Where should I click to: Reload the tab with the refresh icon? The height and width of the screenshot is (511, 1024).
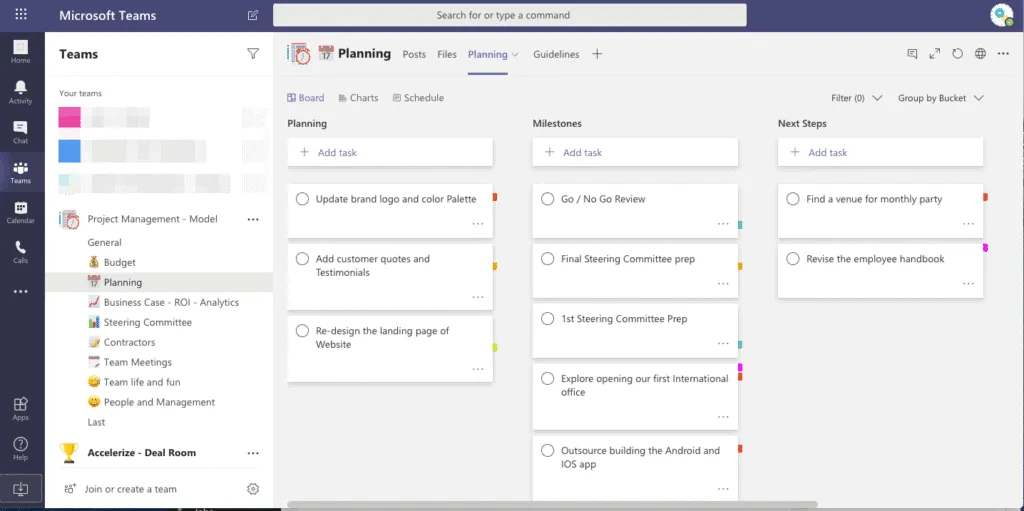pyautogui.click(x=957, y=54)
